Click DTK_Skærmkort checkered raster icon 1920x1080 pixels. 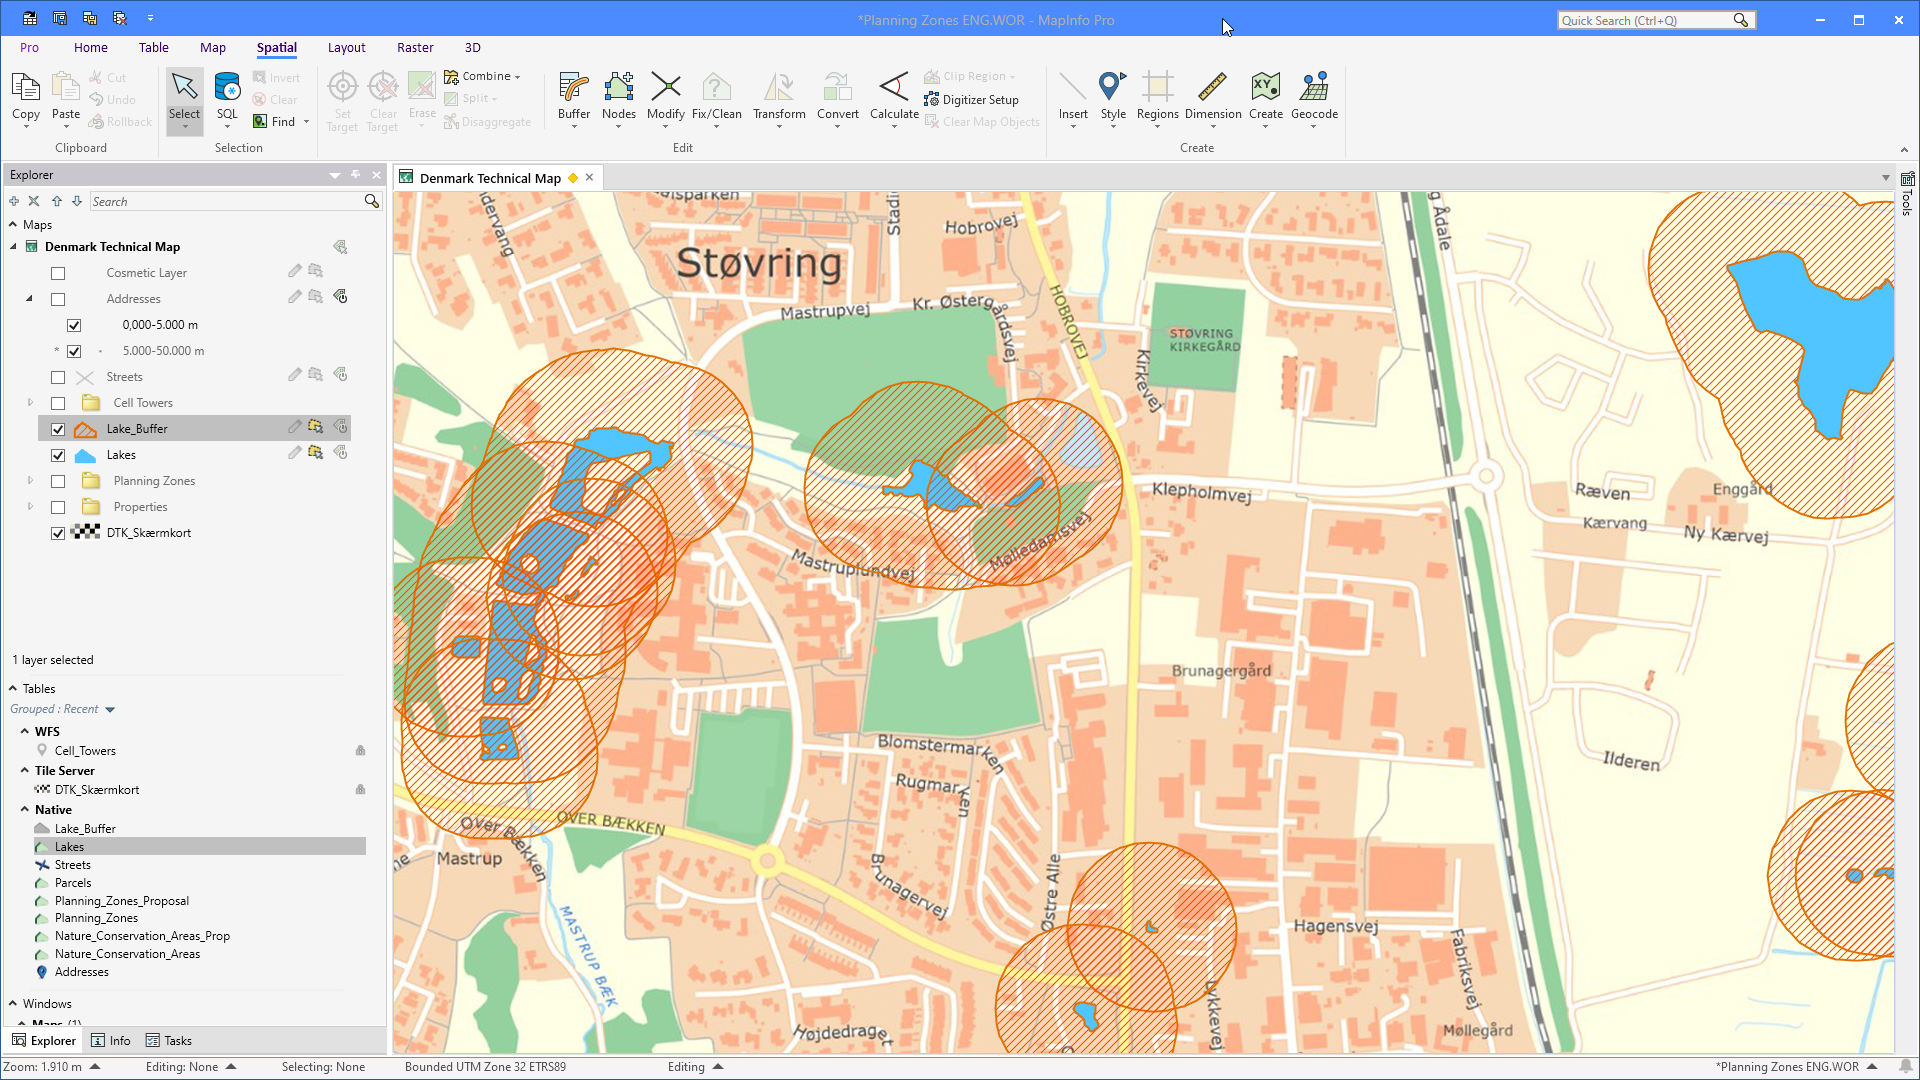click(86, 533)
